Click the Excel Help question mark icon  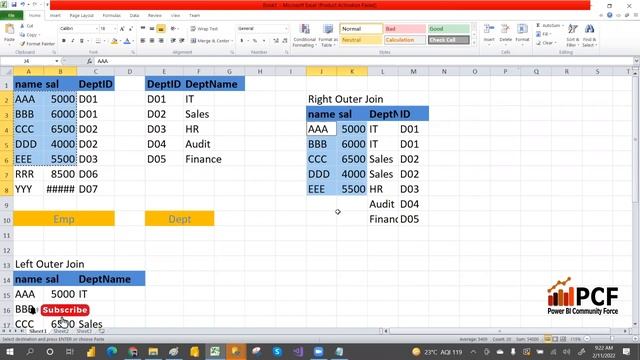click(x=609, y=15)
